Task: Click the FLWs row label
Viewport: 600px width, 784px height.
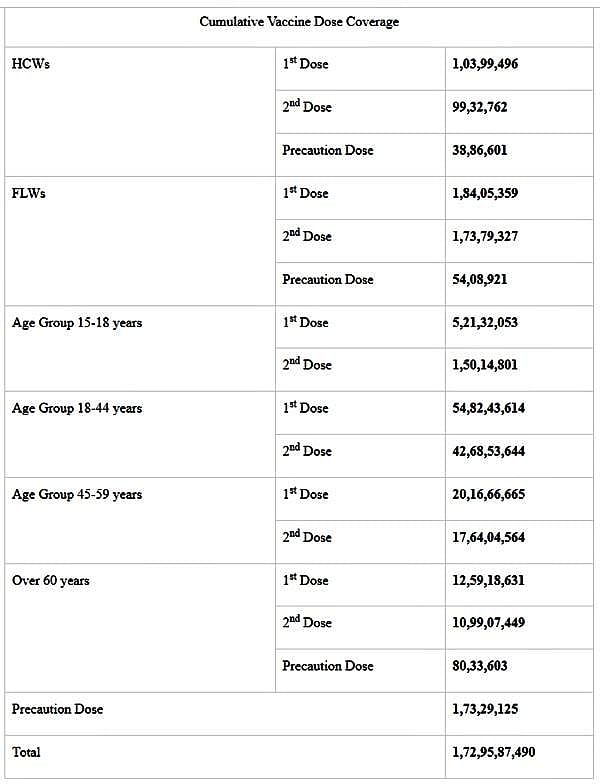Action: pyautogui.click(x=29, y=193)
